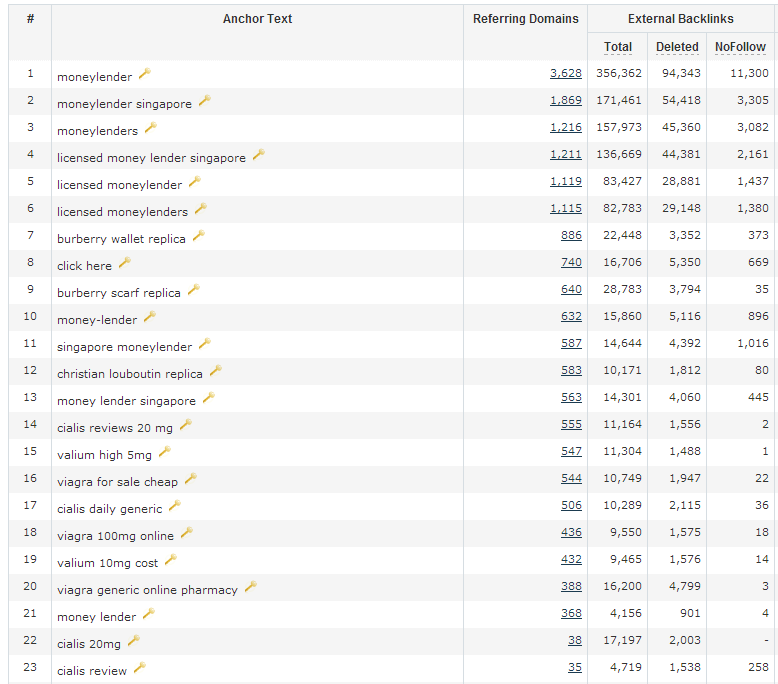
Task: Click key icon next to 'valium high 5mg'
Action: pos(165,452)
